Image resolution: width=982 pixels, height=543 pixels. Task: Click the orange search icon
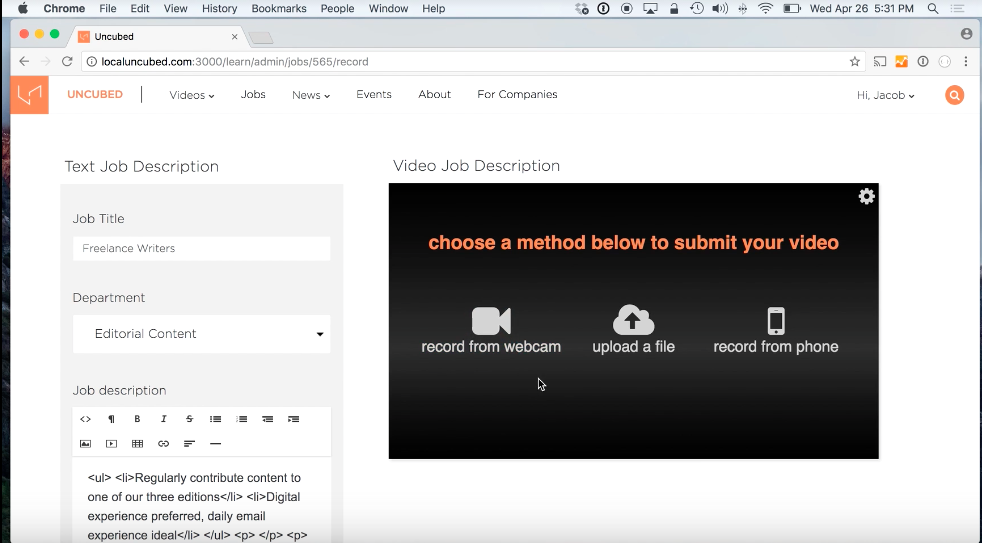point(954,95)
